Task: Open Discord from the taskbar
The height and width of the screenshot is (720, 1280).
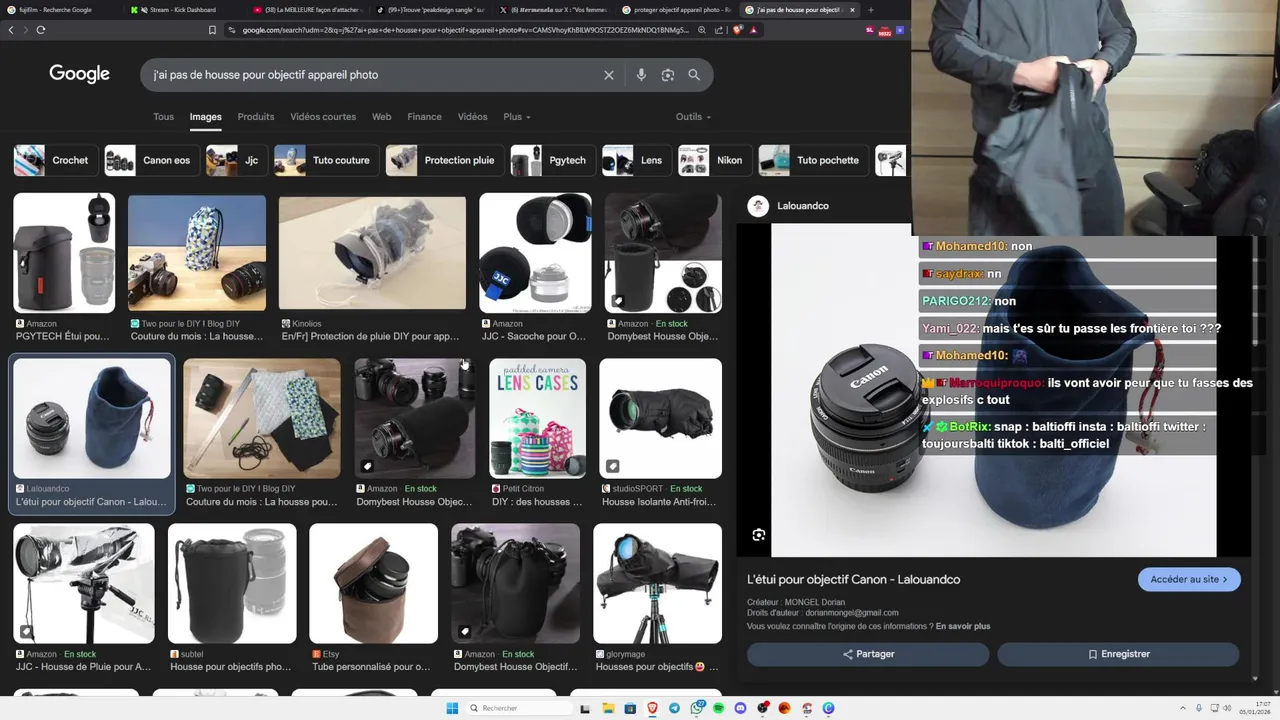Action: coord(741,708)
